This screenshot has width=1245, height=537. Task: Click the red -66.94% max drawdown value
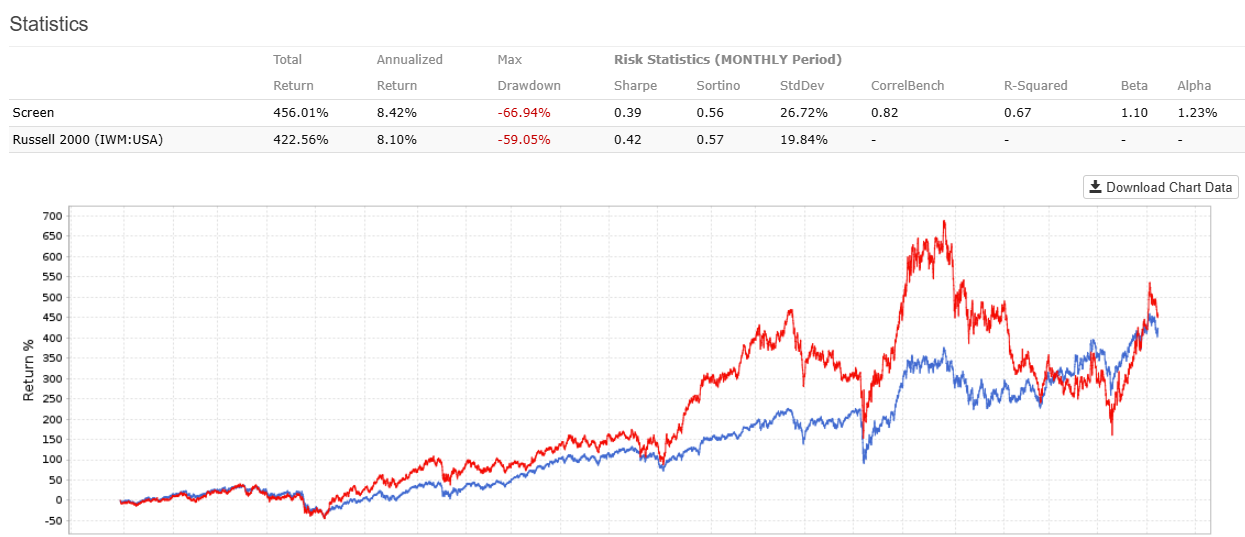pyautogui.click(x=524, y=113)
